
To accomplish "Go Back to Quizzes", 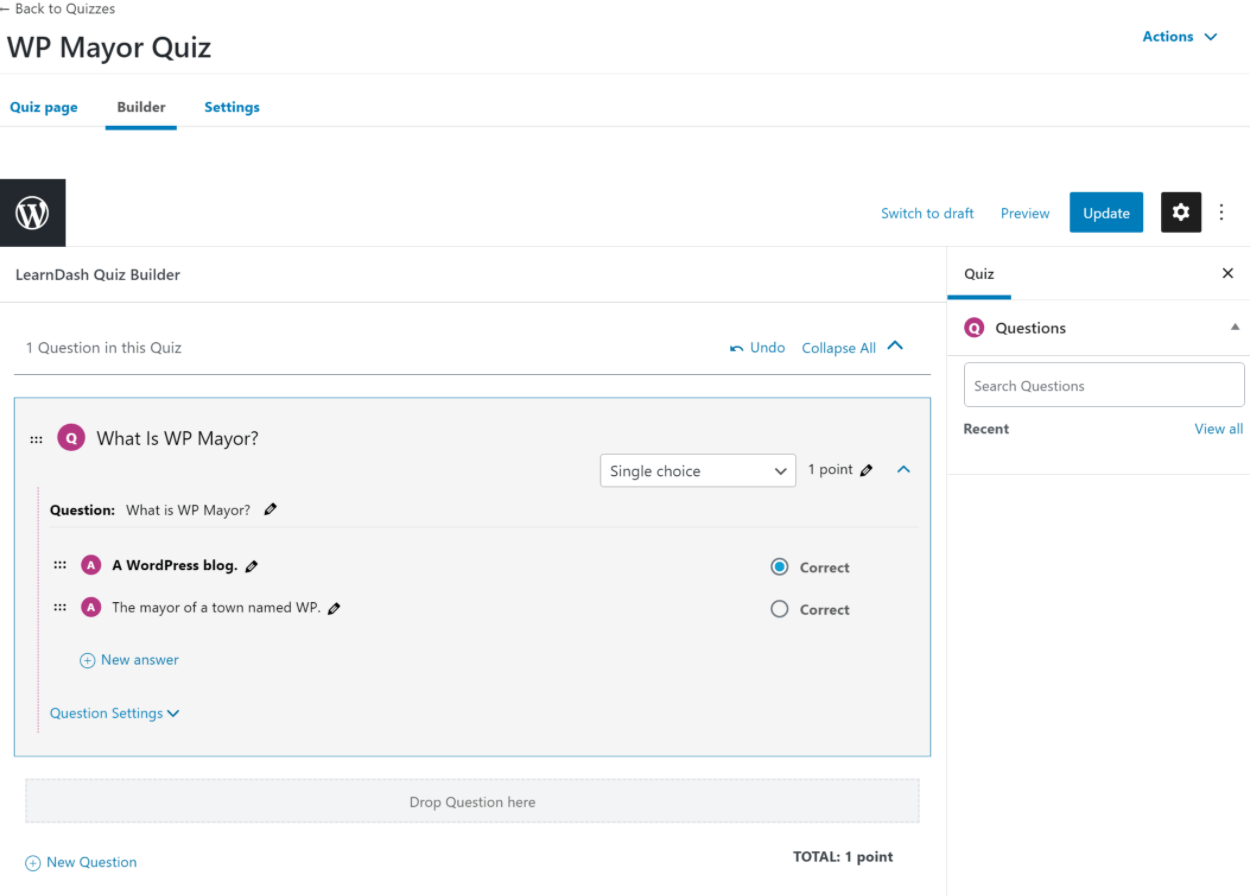I will (58, 9).
